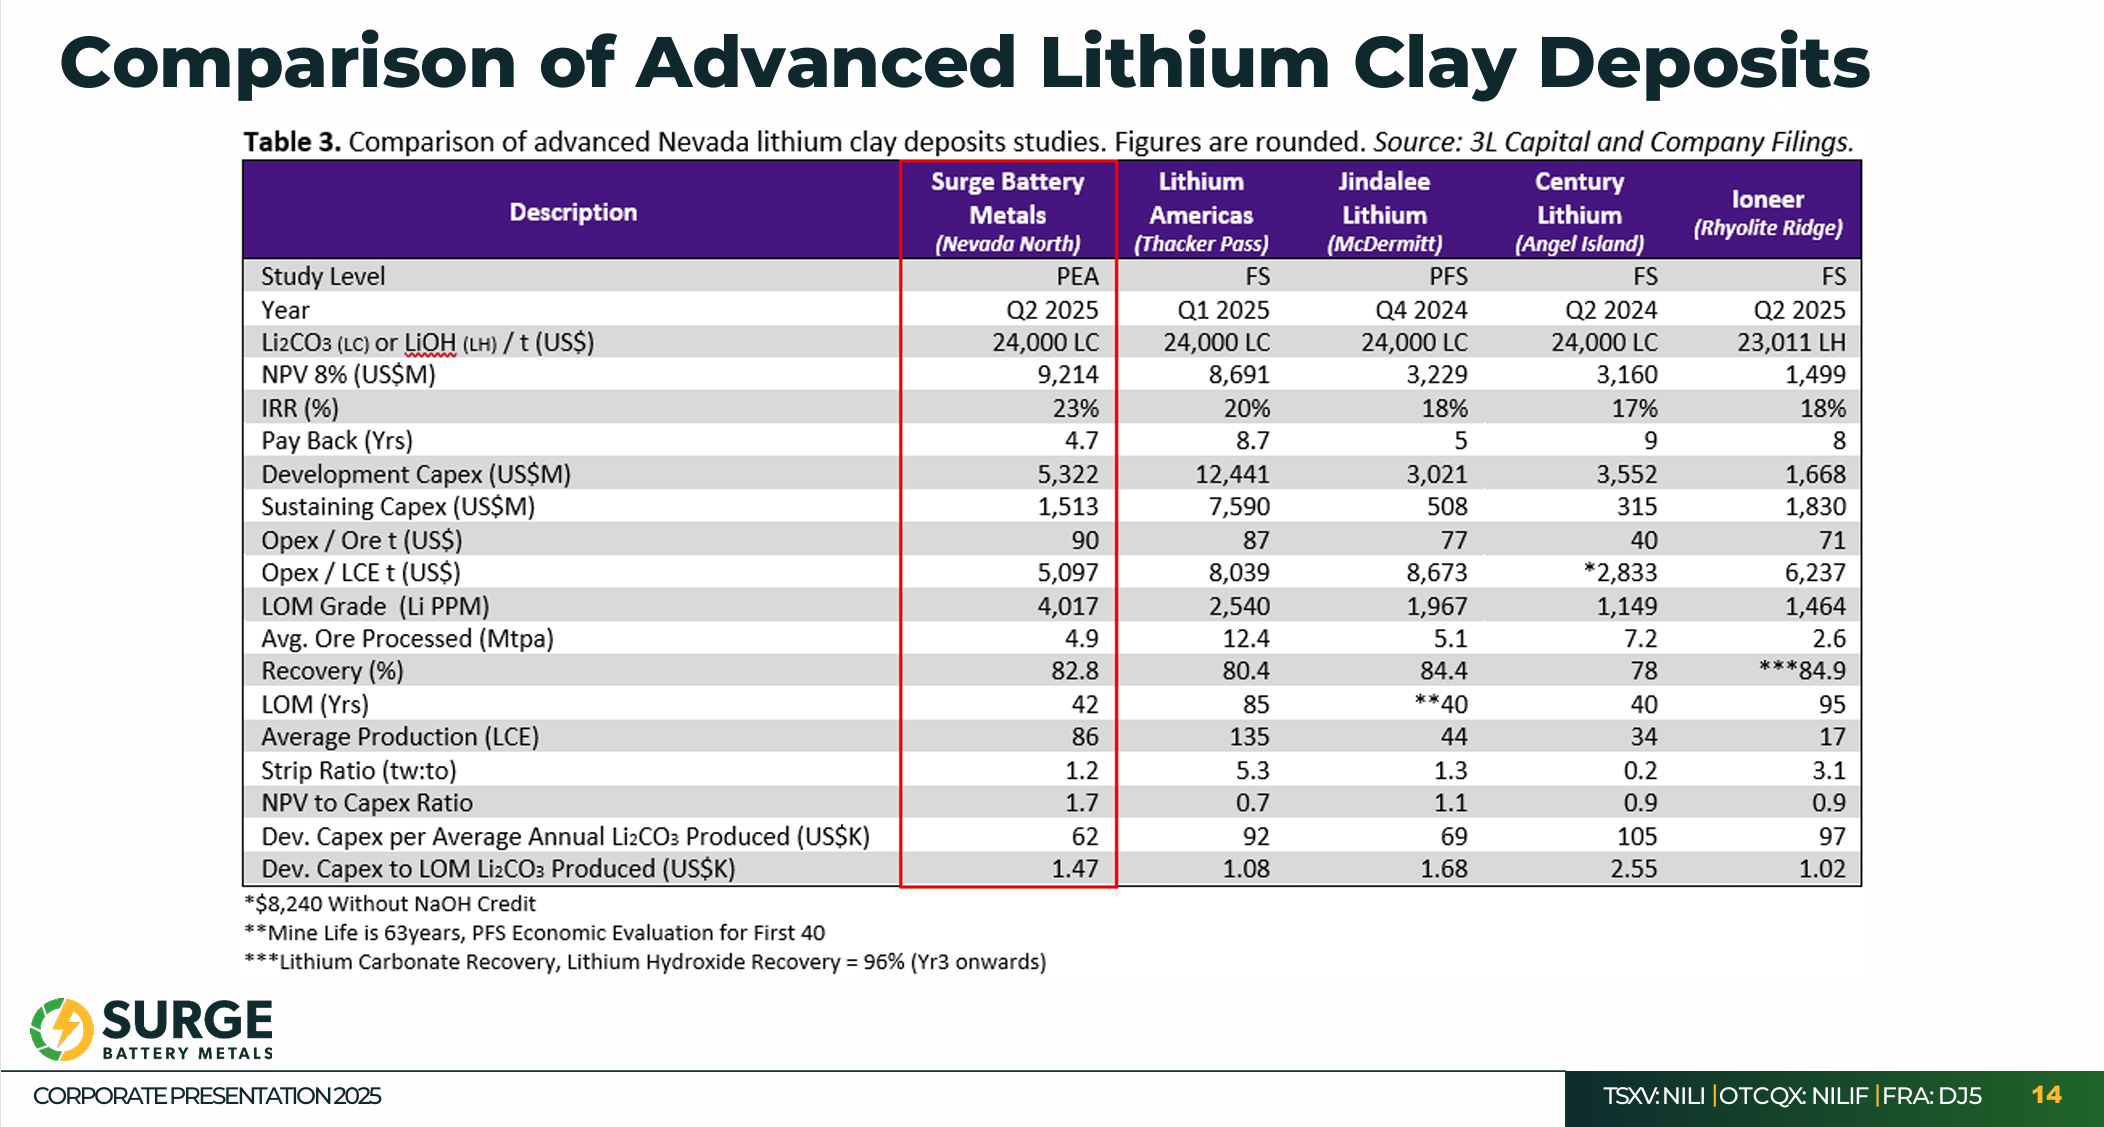Select the IRR (%) row label
This screenshot has width=2104, height=1127.
click(300, 408)
